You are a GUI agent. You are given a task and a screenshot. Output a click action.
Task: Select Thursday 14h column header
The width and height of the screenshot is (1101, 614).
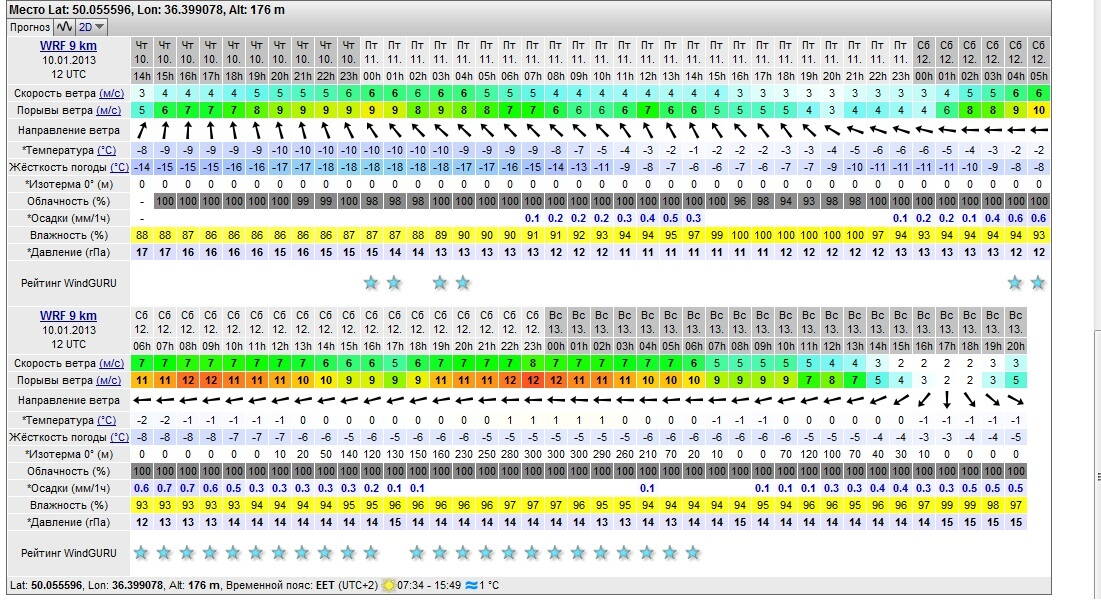coord(141,60)
